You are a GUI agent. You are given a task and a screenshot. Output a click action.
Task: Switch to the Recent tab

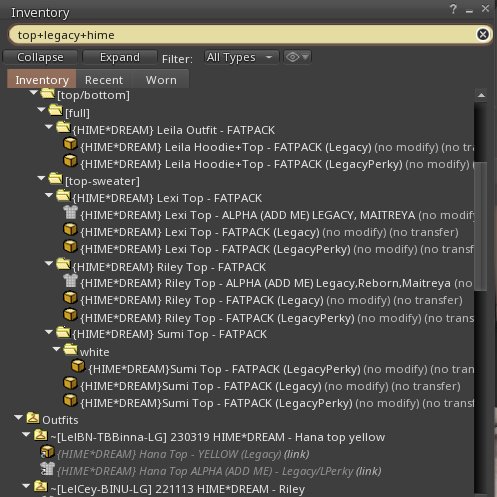(x=104, y=80)
